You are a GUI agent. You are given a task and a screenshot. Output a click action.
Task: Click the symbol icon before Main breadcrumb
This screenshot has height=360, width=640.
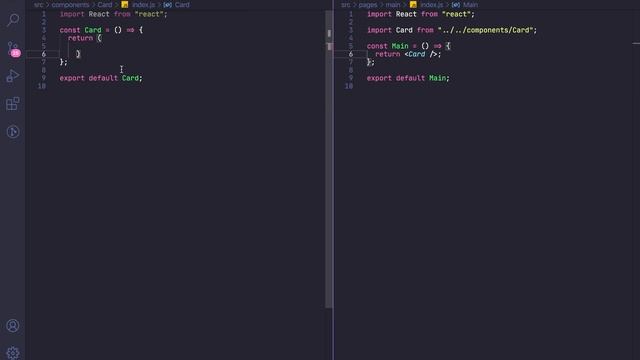coord(456,4)
